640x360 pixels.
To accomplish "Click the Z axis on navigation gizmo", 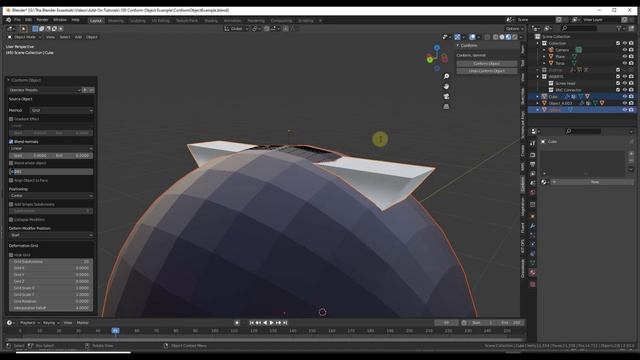I will point(437,48).
